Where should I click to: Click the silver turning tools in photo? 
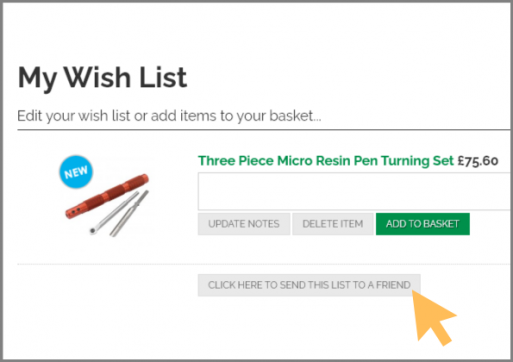[120, 215]
